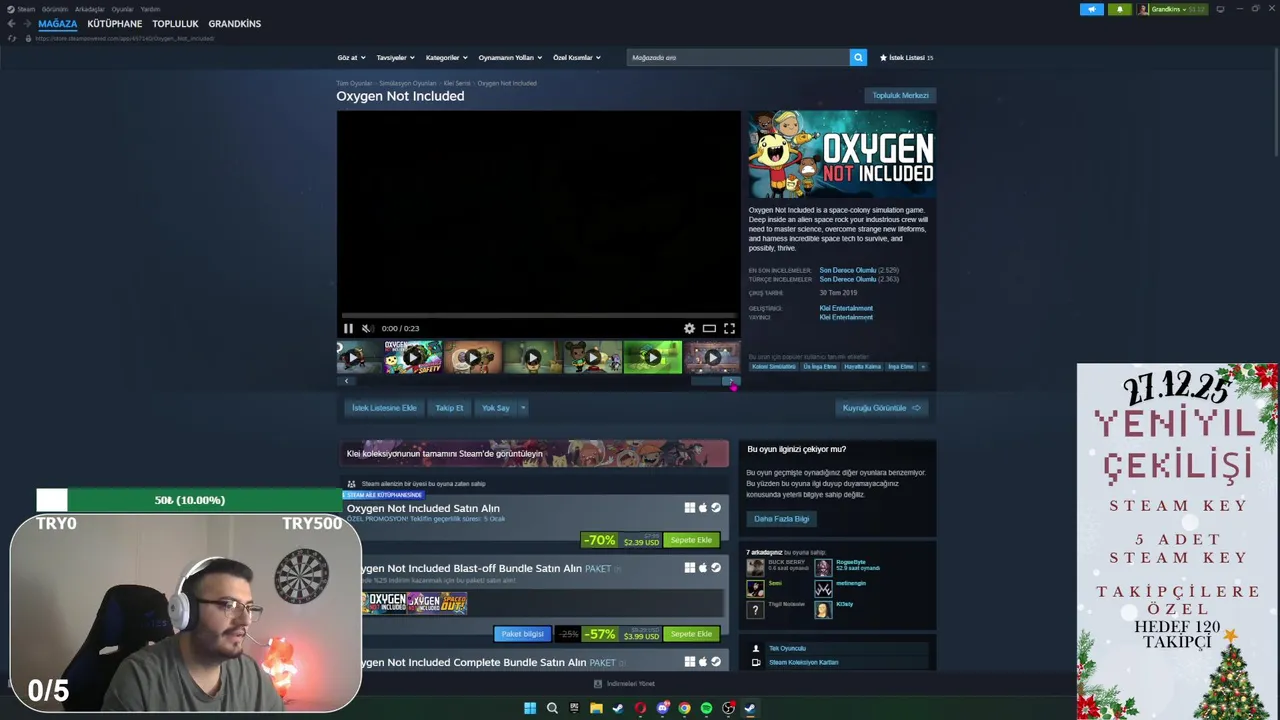Expand the Oynamanın Yolları menu
Image resolution: width=1280 pixels, height=720 pixels.
[510, 57]
